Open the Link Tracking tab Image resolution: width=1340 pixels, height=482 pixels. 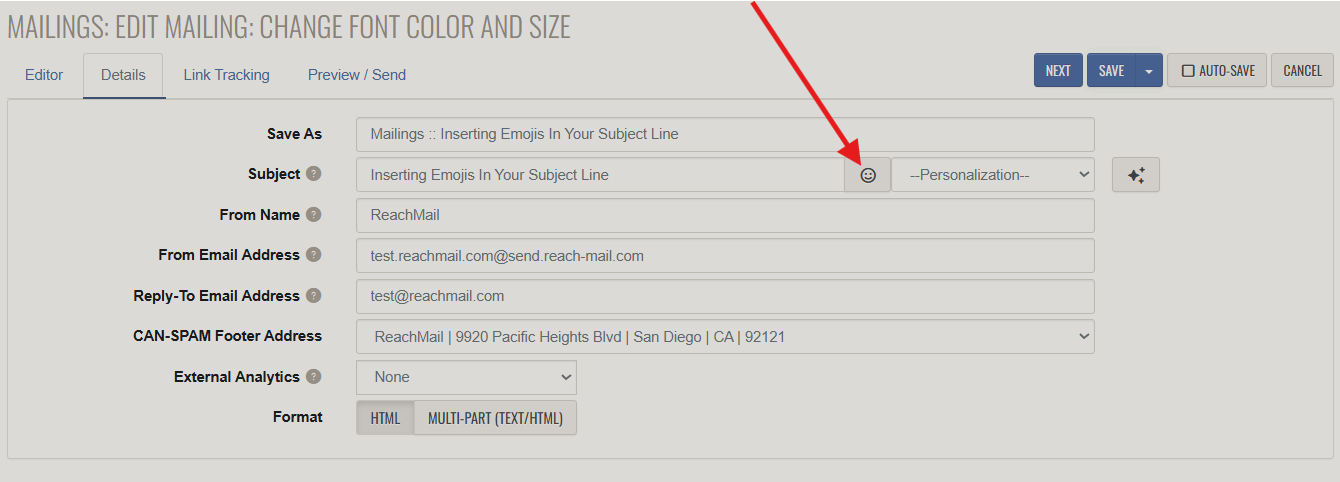coord(226,75)
